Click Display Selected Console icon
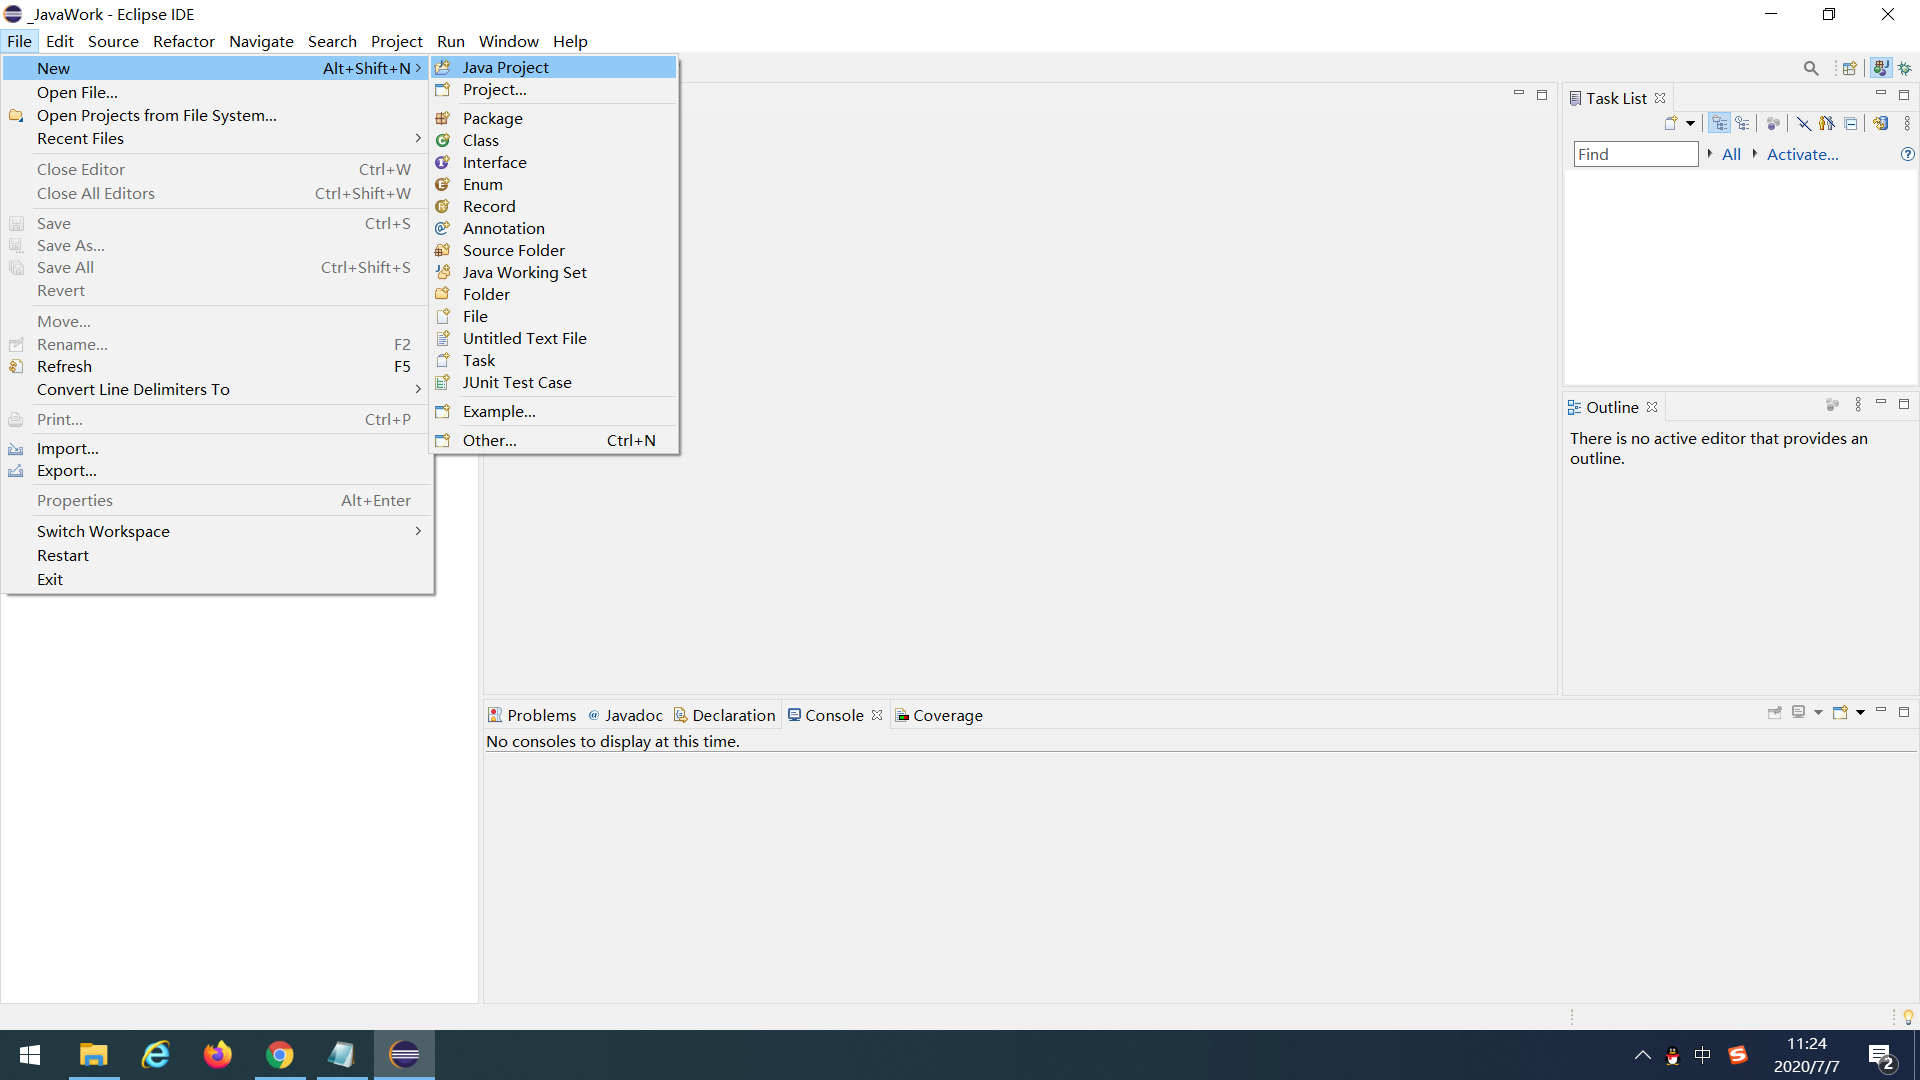1920x1080 pixels. (x=1798, y=712)
